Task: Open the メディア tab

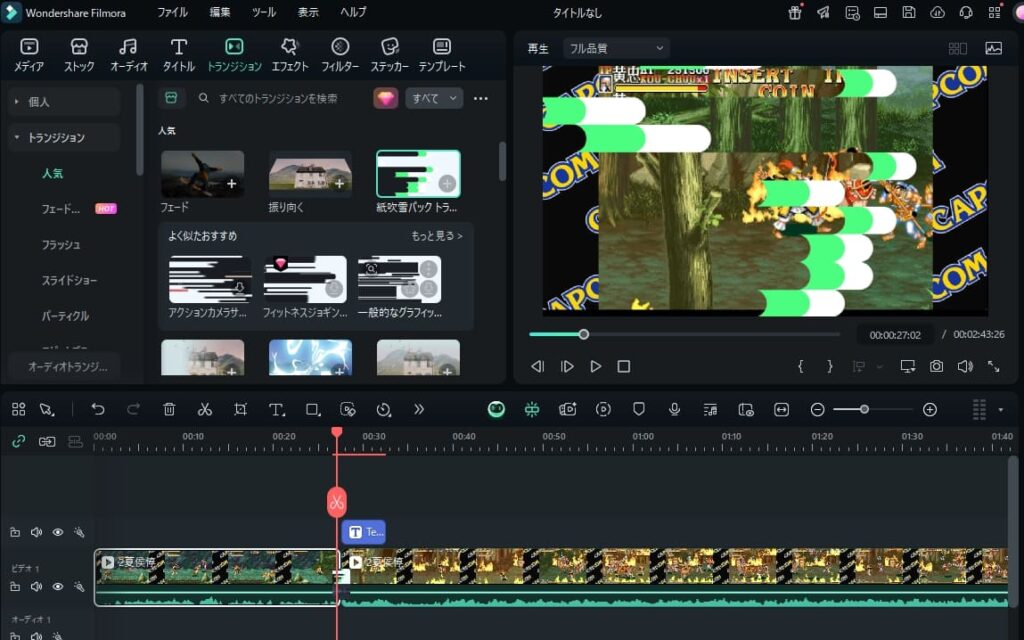Action: click(x=29, y=54)
